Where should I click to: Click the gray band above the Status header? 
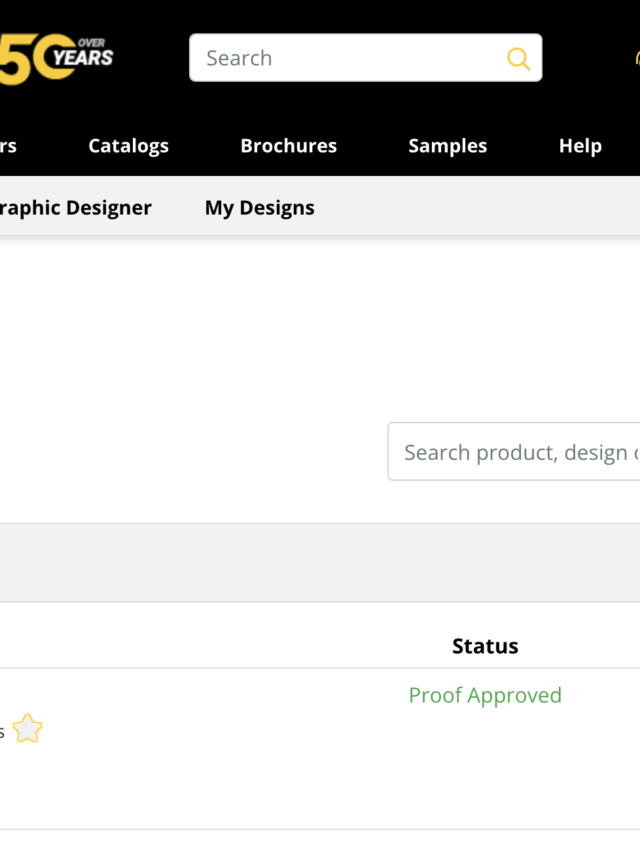320,562
